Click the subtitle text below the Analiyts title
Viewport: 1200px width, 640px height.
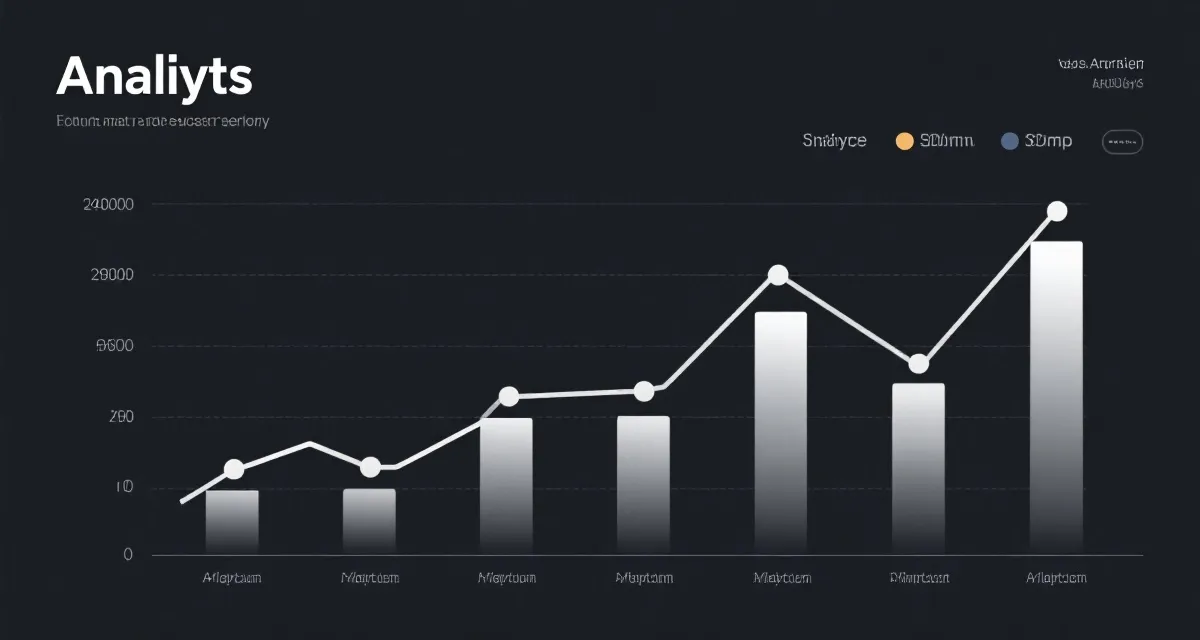pyautogui.click(x=162, y=121)
